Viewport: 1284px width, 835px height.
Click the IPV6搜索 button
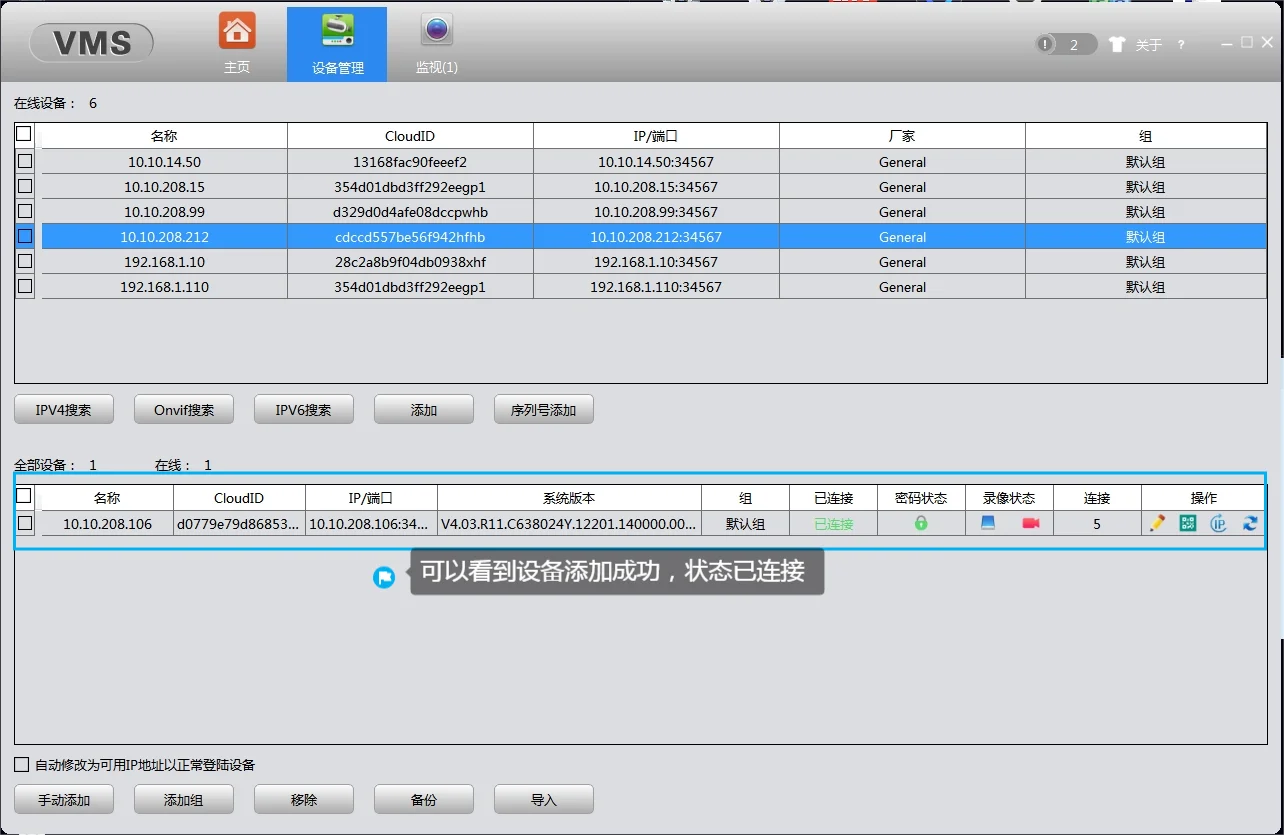pyautogui.click(x=304, y=410)
